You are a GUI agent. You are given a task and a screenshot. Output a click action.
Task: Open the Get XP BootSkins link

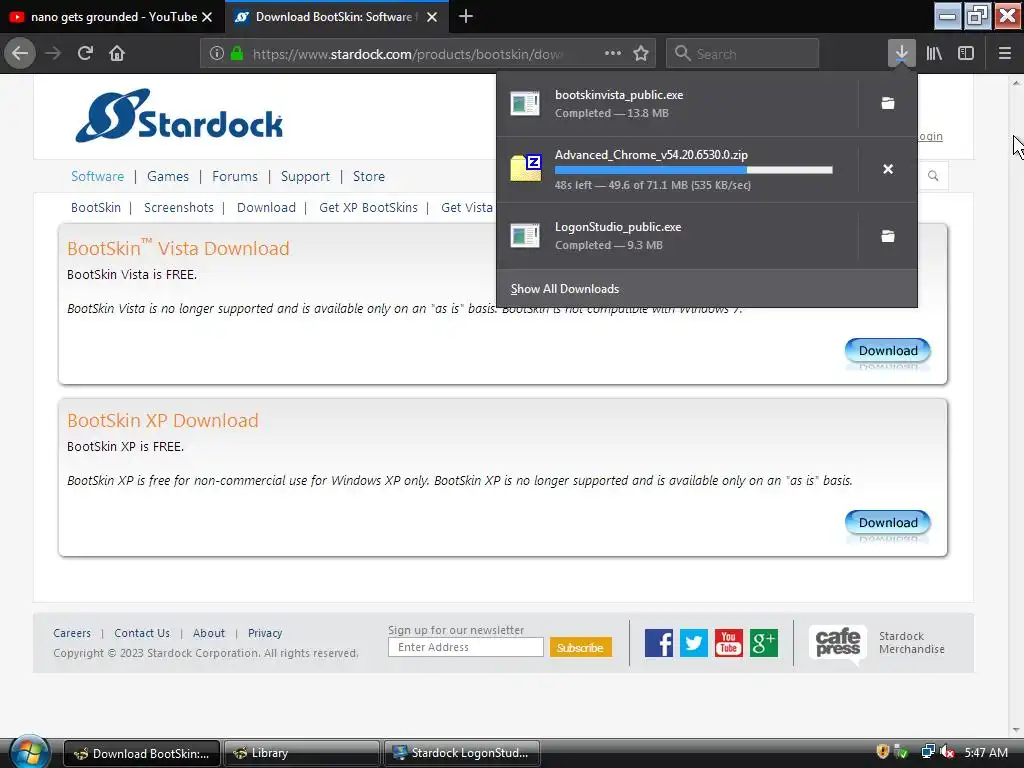tap(368, 208)
